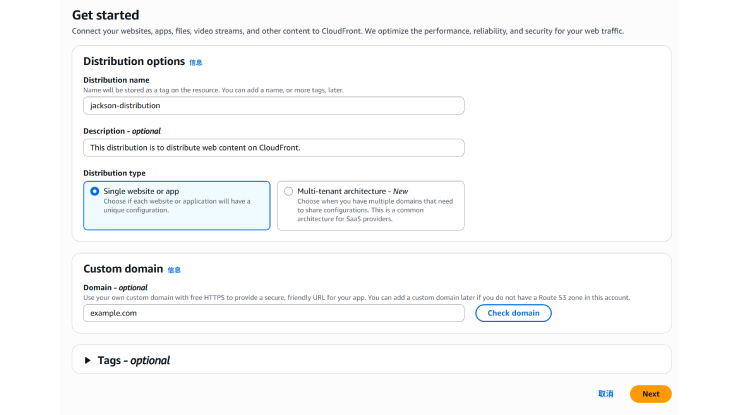
Task: Click the Domain field showing example.com
Action: [x=273, y=313]
